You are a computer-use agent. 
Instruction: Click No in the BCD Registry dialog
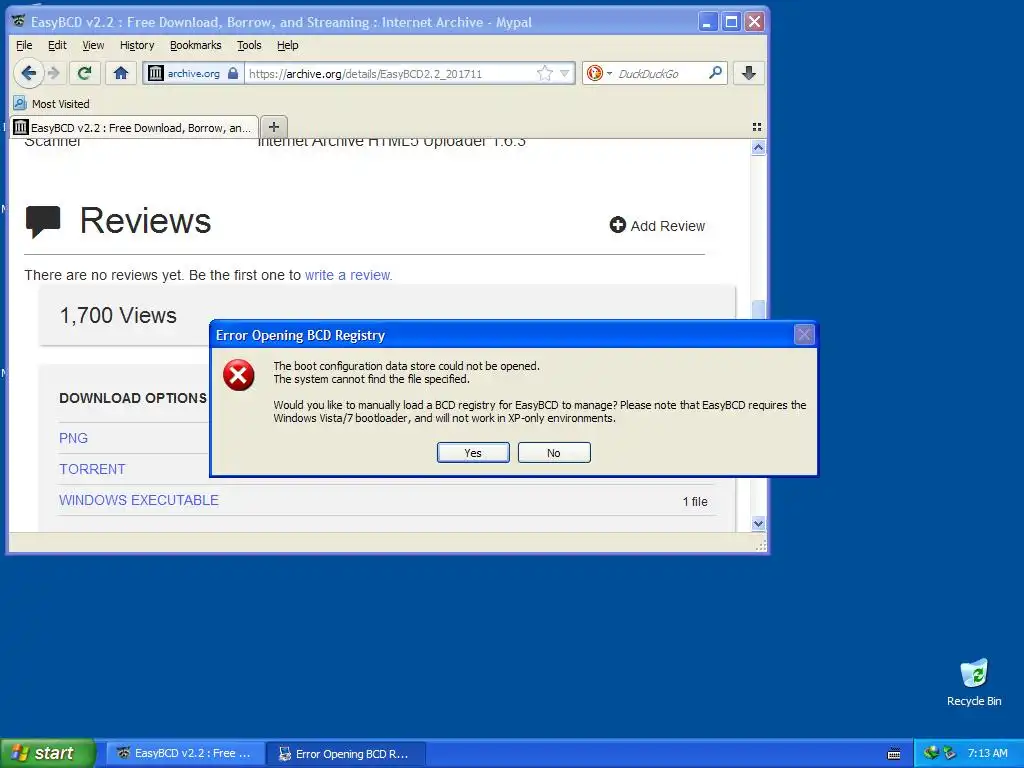[554, 453]
